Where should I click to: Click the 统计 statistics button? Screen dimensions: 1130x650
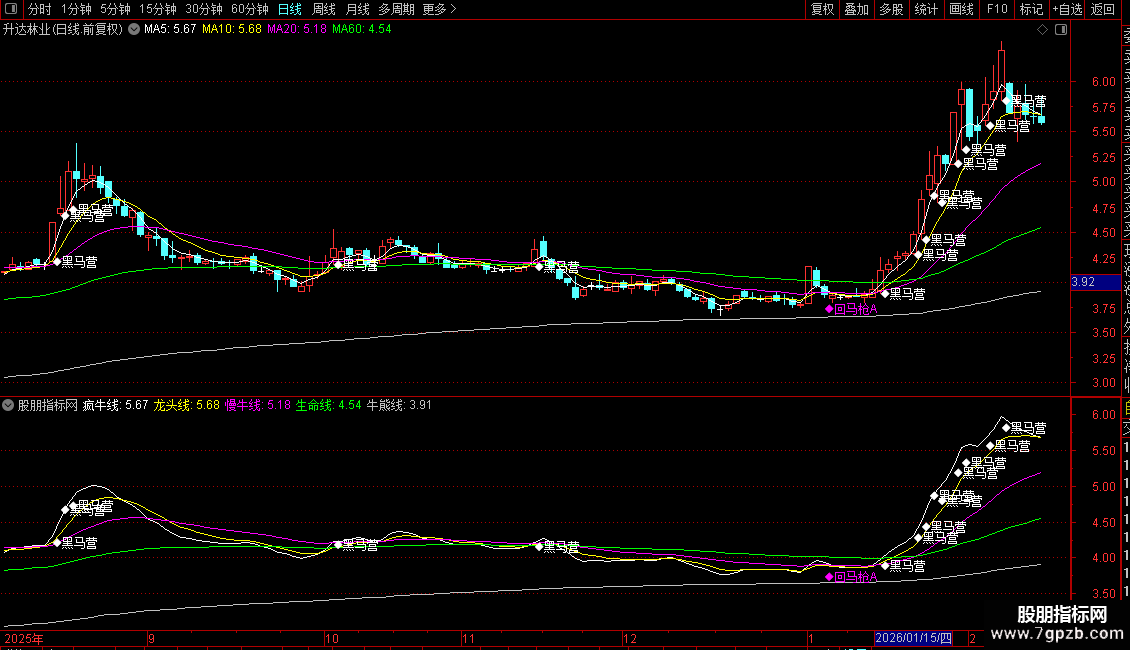click(926, 10)
